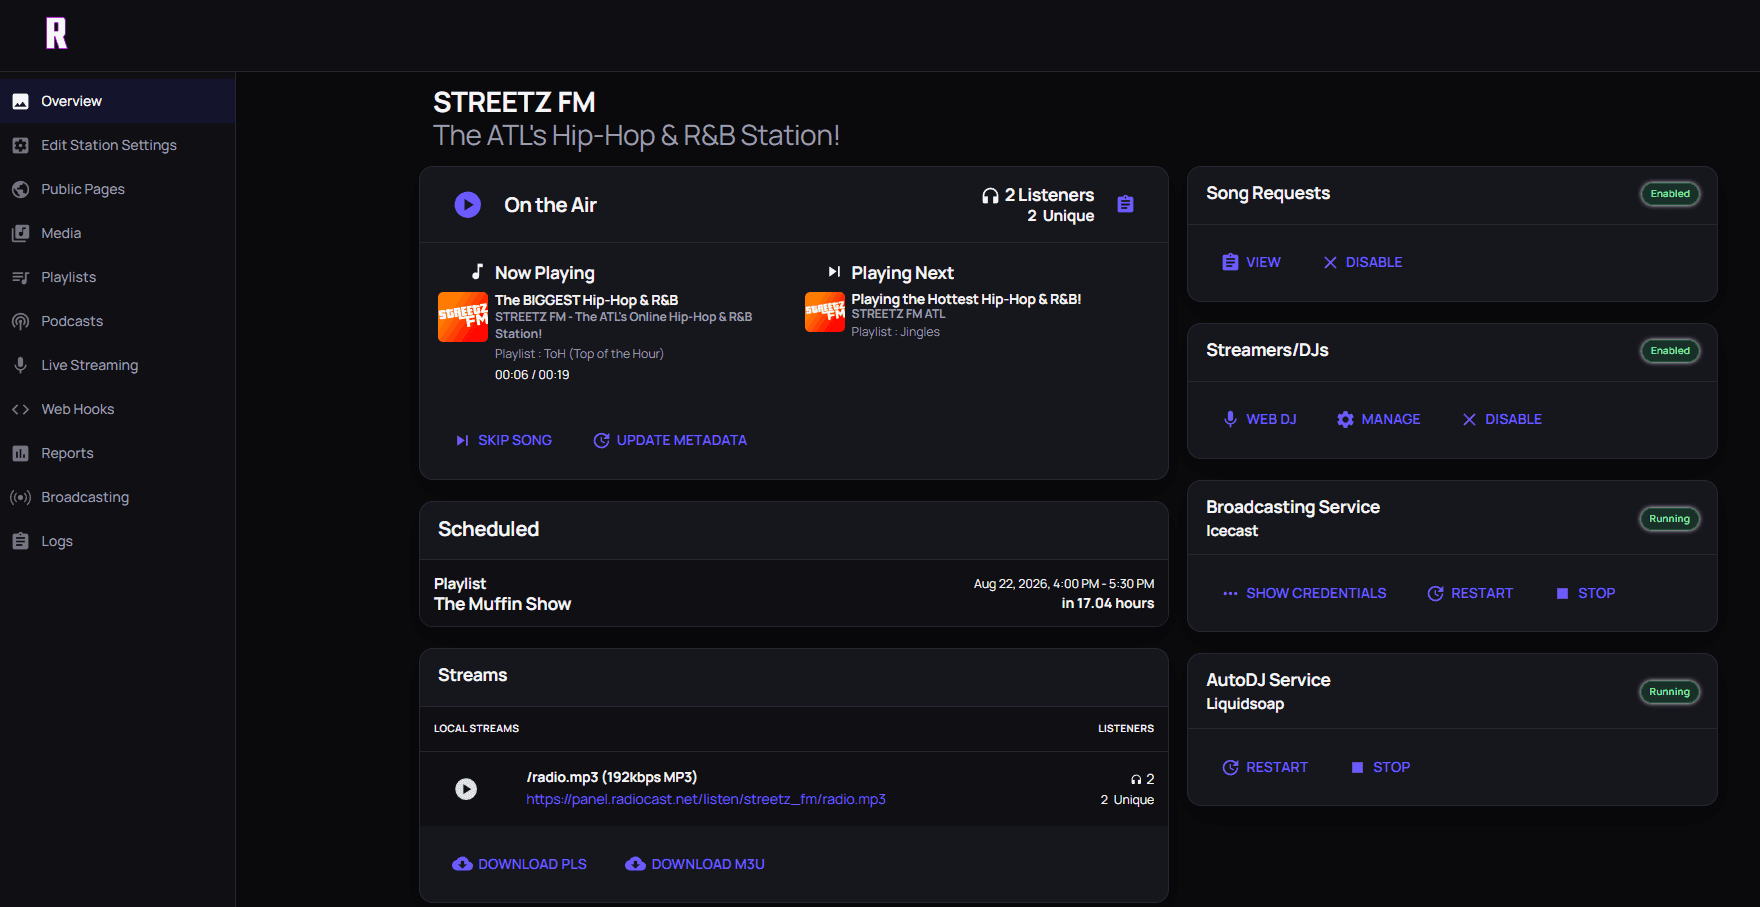Show Icecast broadcasting credentials

(x=1304, y=593)
